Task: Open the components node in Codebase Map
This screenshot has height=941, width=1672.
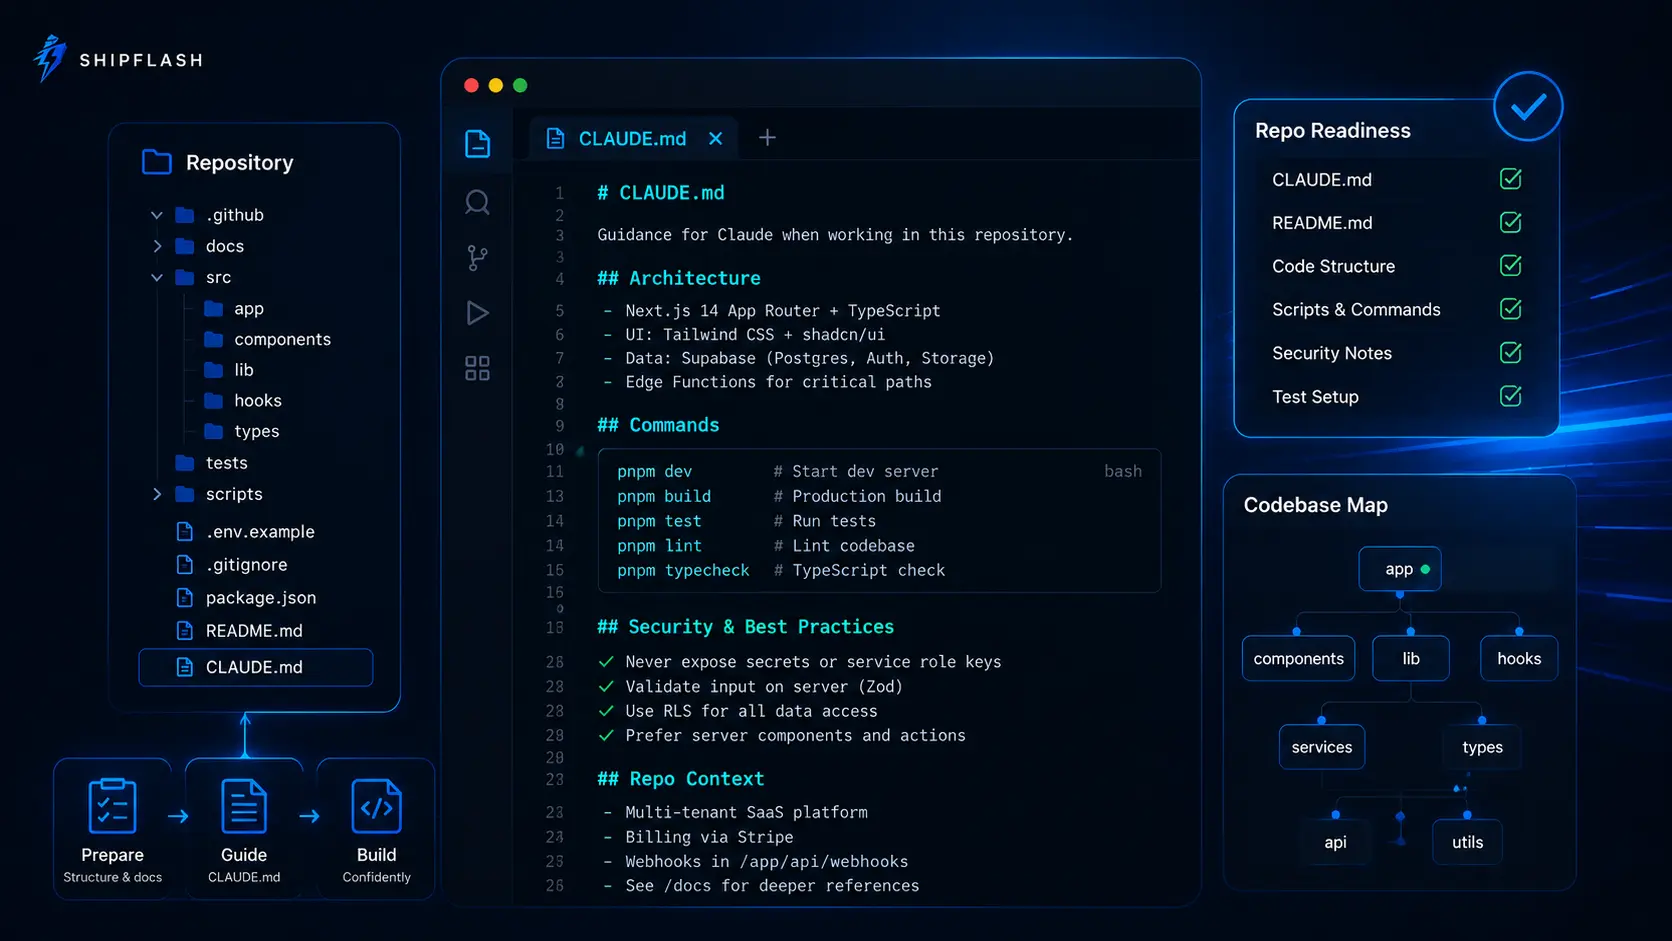Action: click(1298, 658)
